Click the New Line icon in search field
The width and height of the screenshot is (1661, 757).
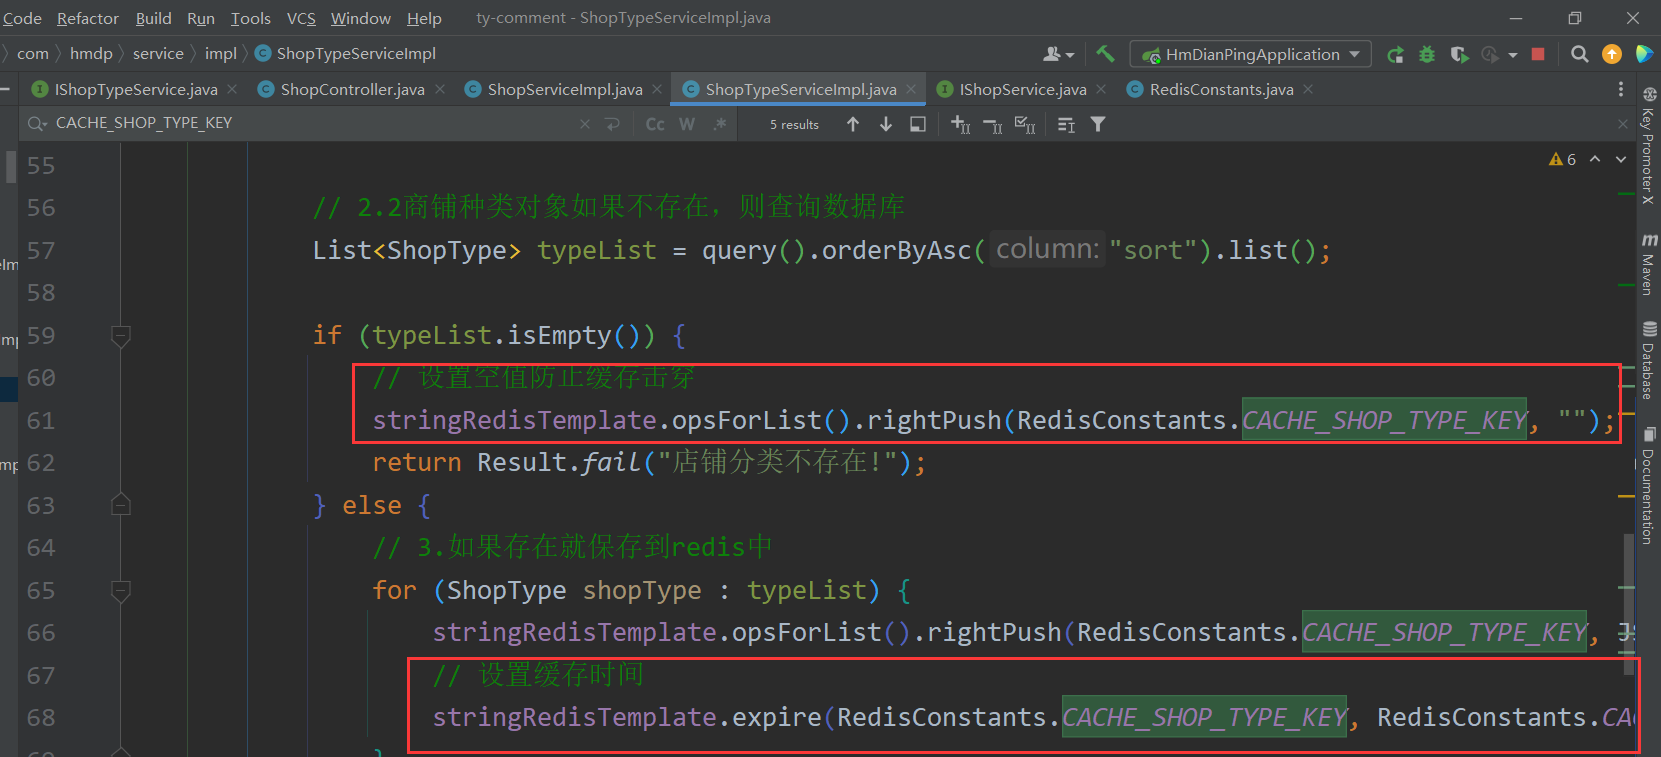[x=613, y=124]
